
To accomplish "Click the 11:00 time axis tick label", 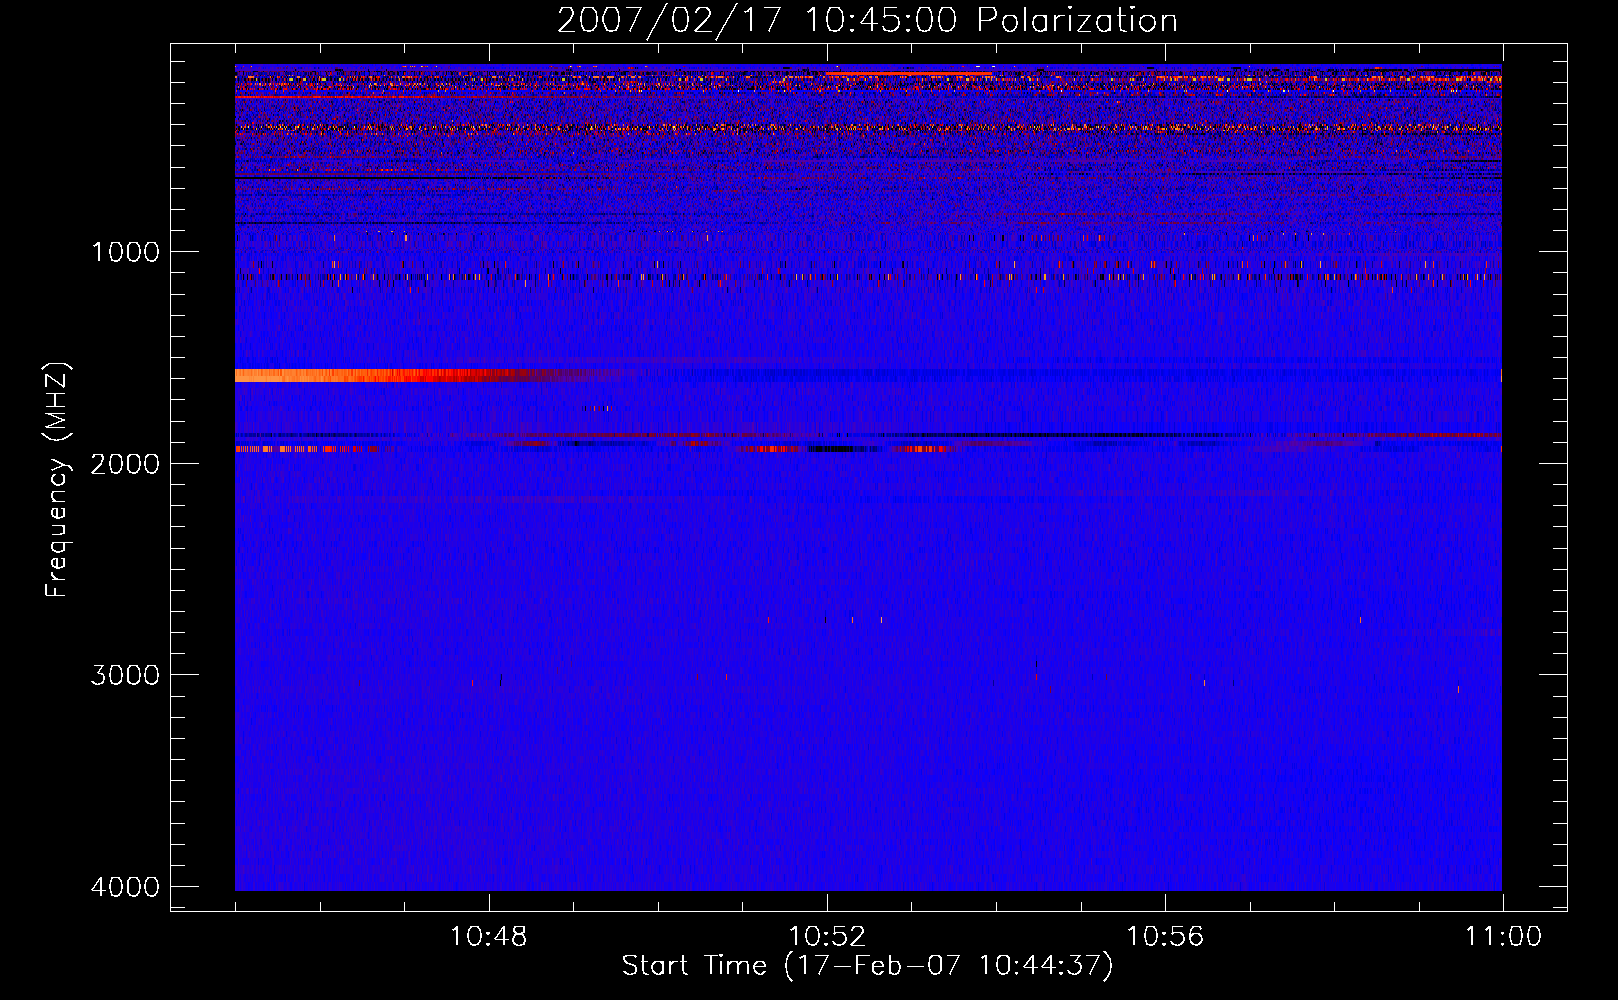I will tap(1503, 937).
